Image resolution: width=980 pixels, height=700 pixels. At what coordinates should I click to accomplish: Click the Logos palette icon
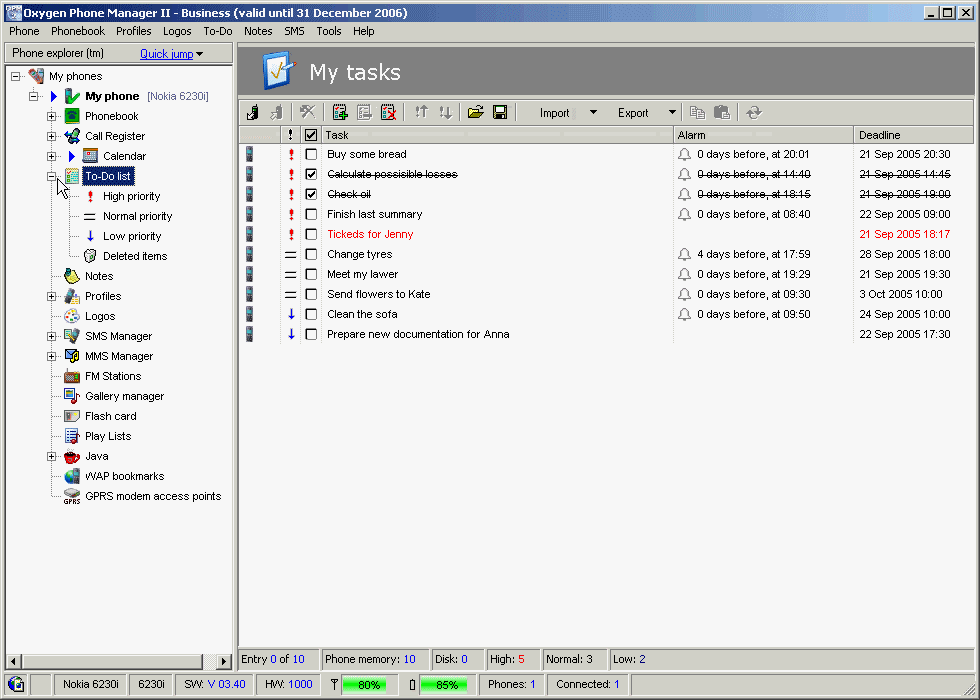click(72, 316)
